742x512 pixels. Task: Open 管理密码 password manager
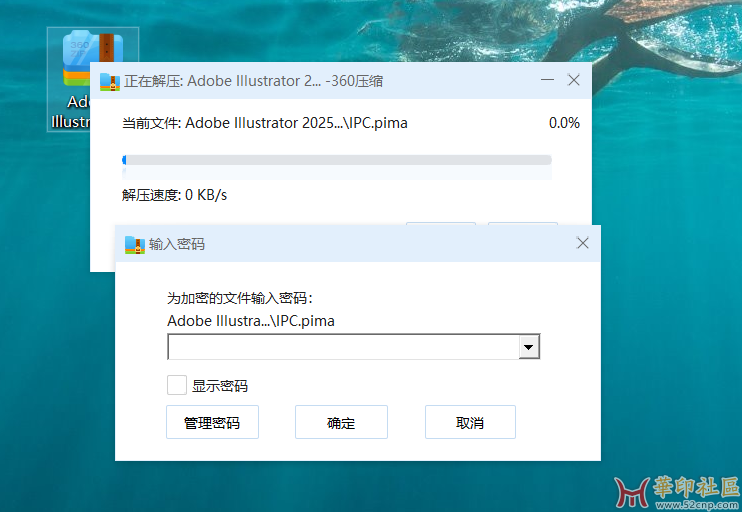[212, 422]
